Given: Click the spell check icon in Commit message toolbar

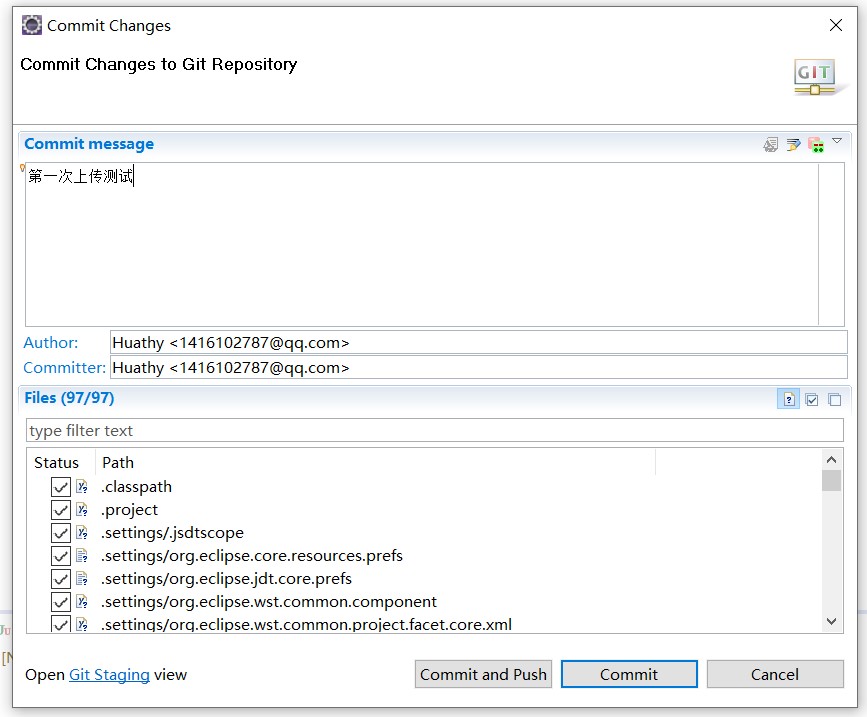Looking at the screenshot, I should [x=770, y=145].
